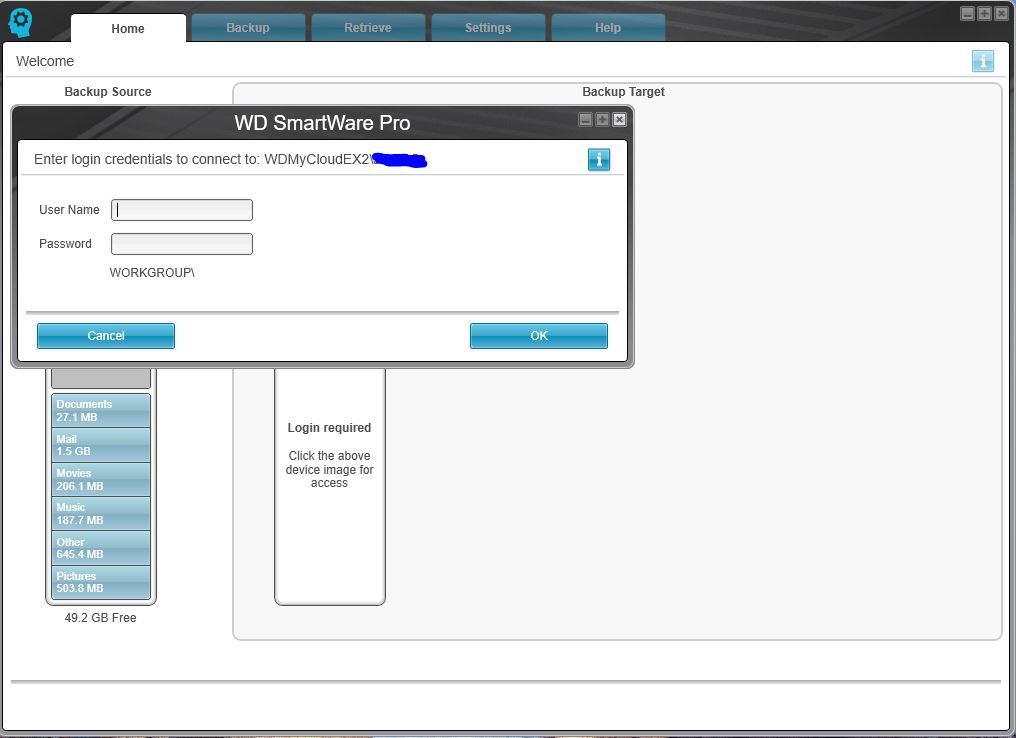
Task: Focus the User Name field
Action: (x=182, y=210)
